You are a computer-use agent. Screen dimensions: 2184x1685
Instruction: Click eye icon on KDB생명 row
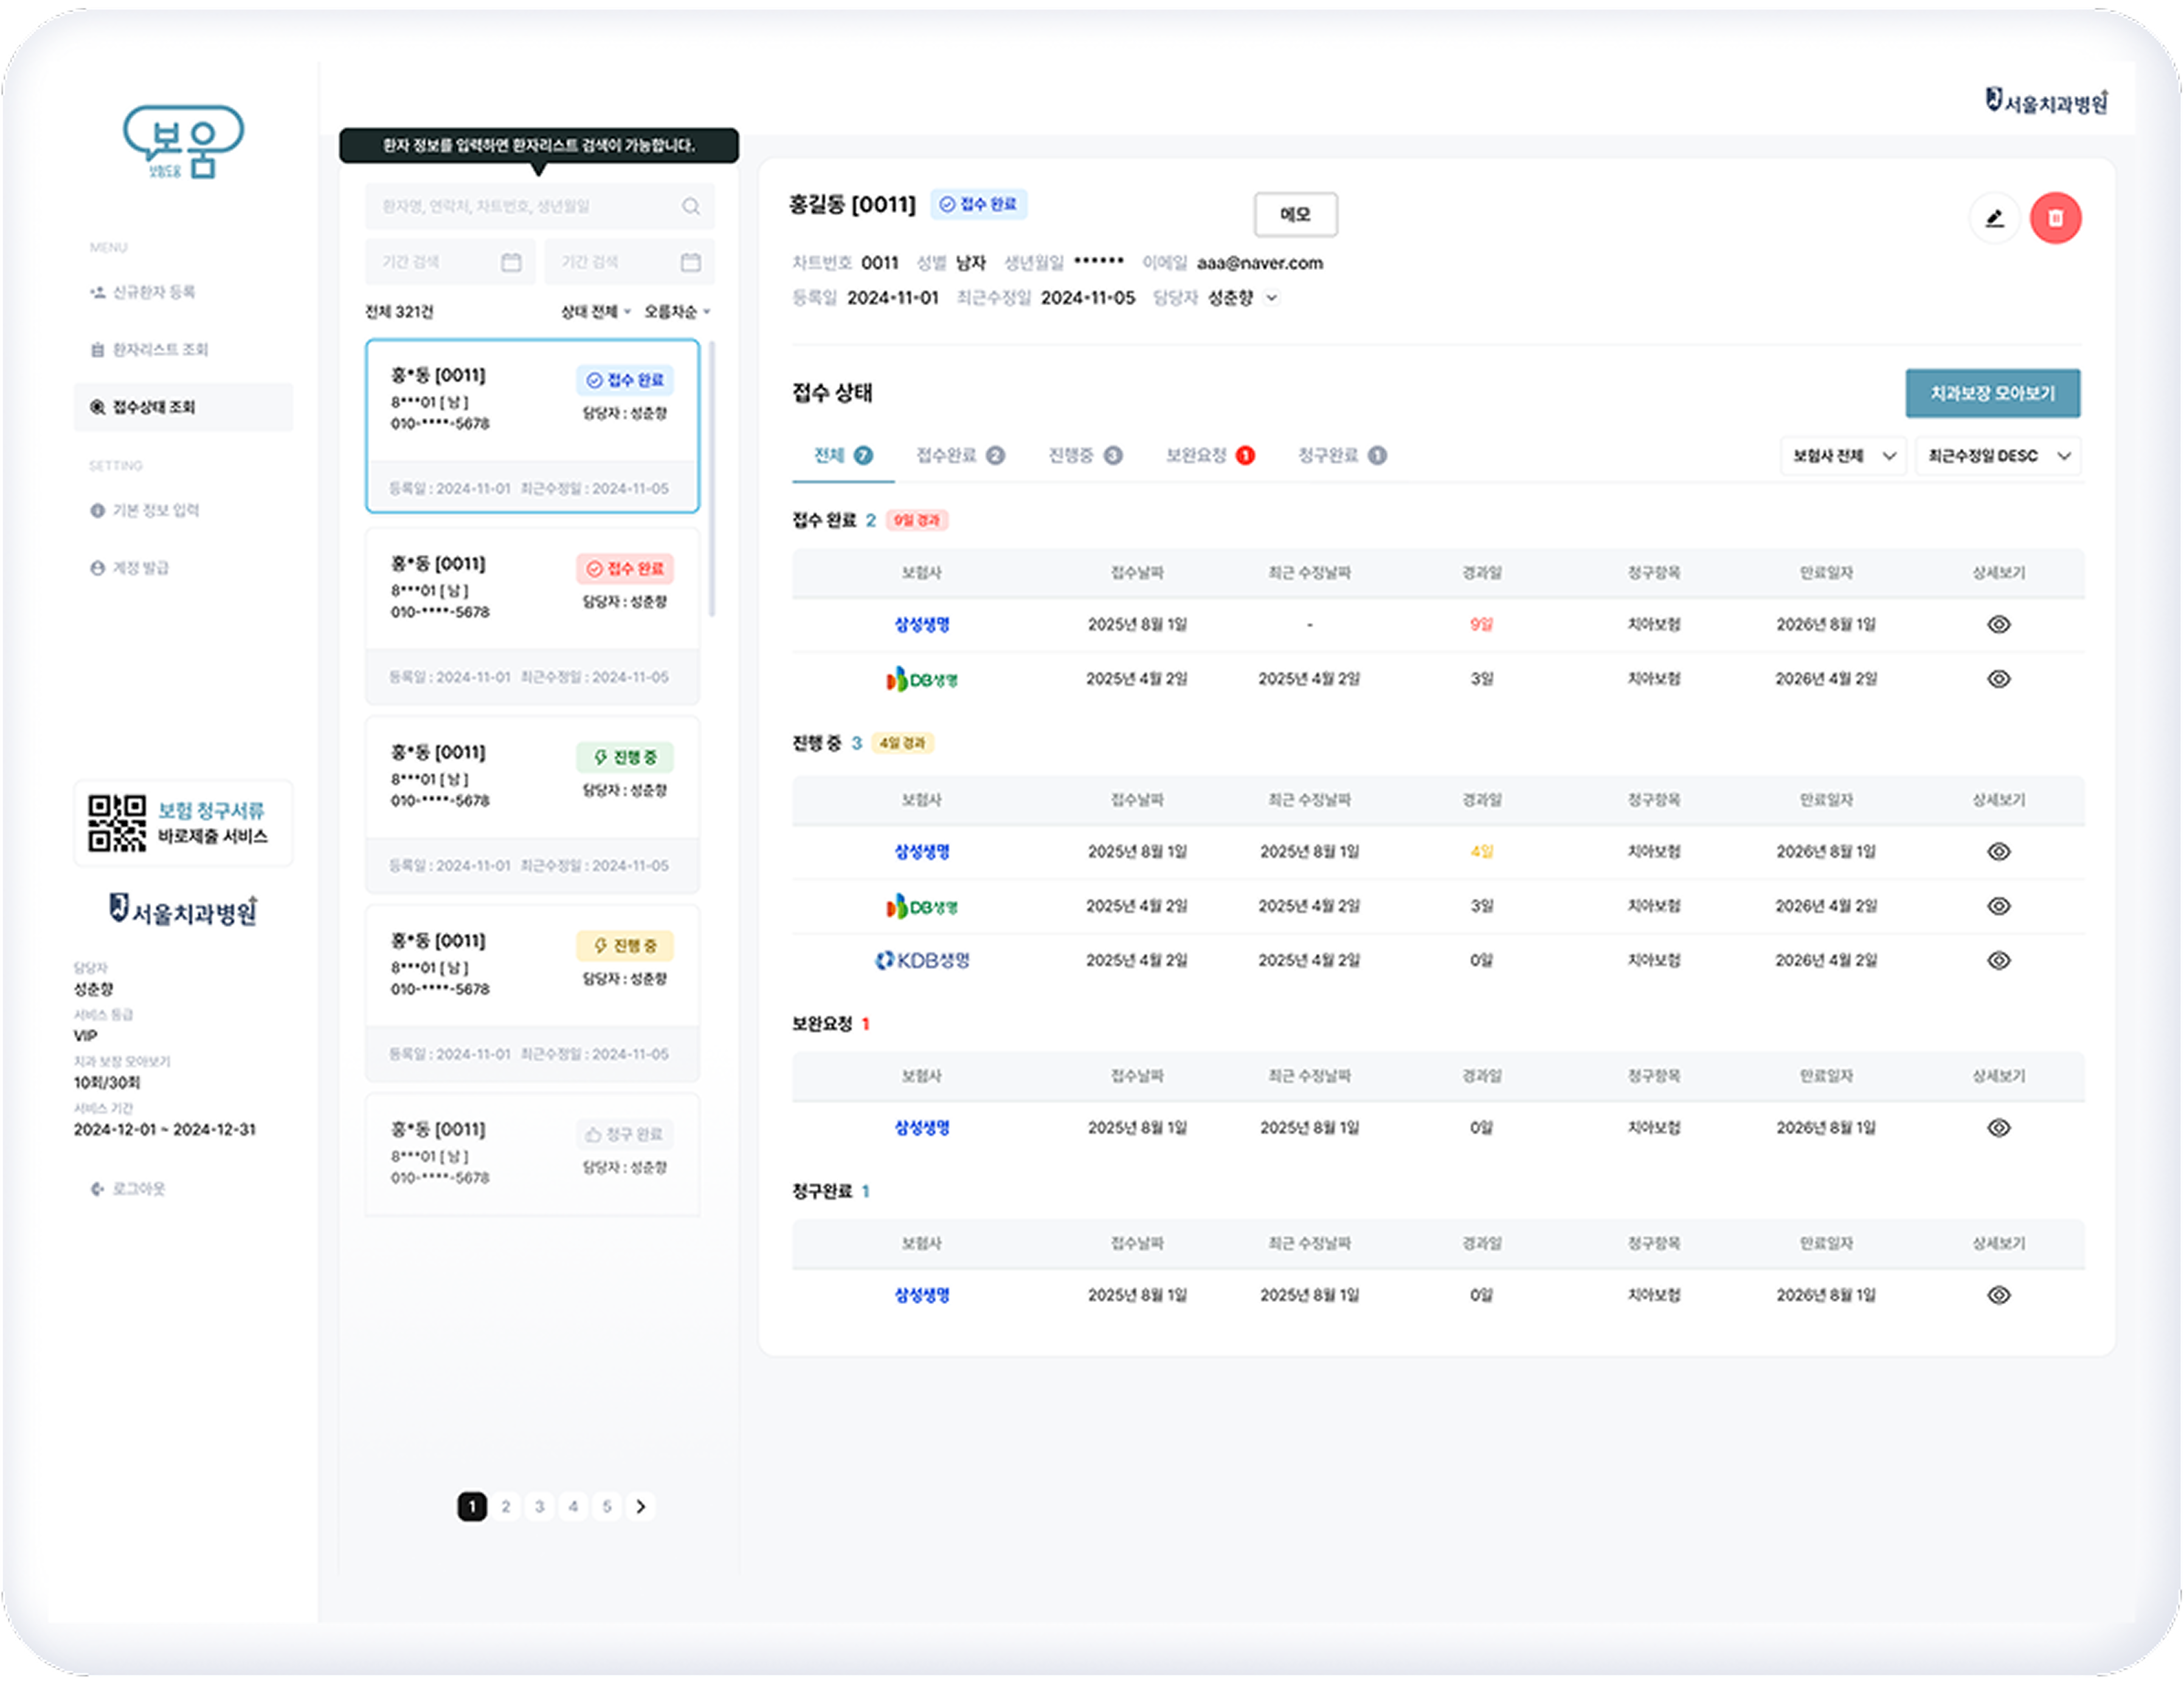1998,960
